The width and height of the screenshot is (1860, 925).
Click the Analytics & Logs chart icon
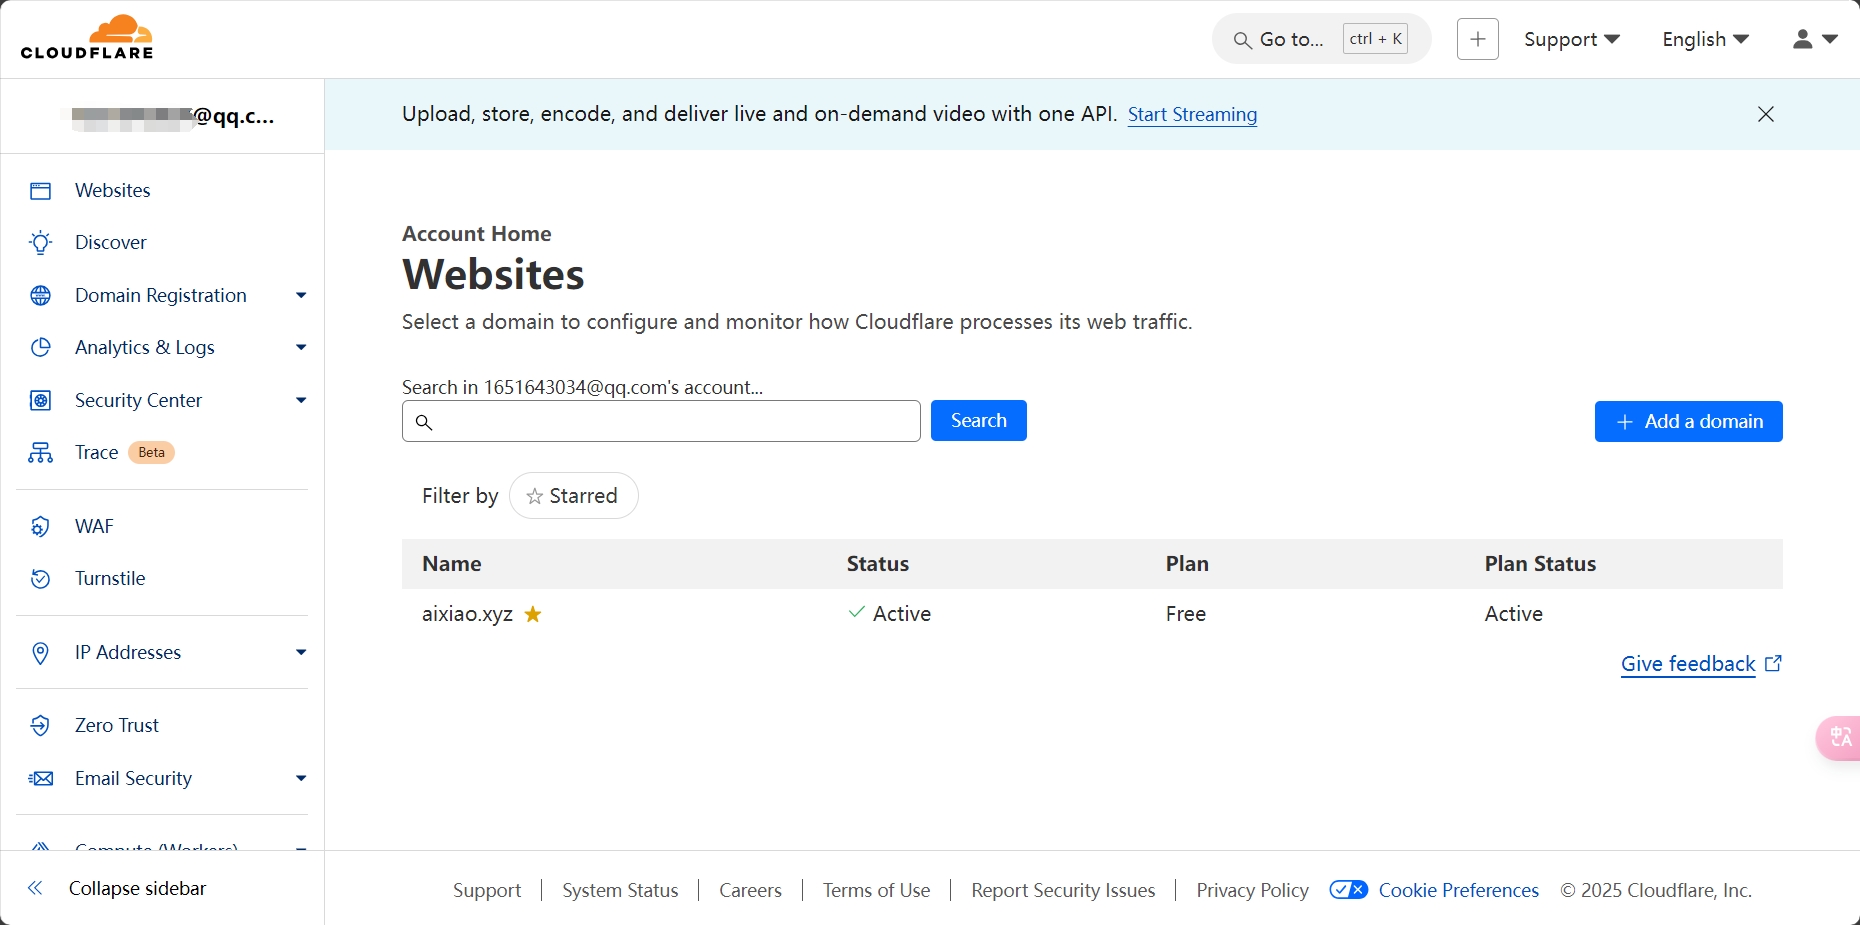click(x=40, y=348)
